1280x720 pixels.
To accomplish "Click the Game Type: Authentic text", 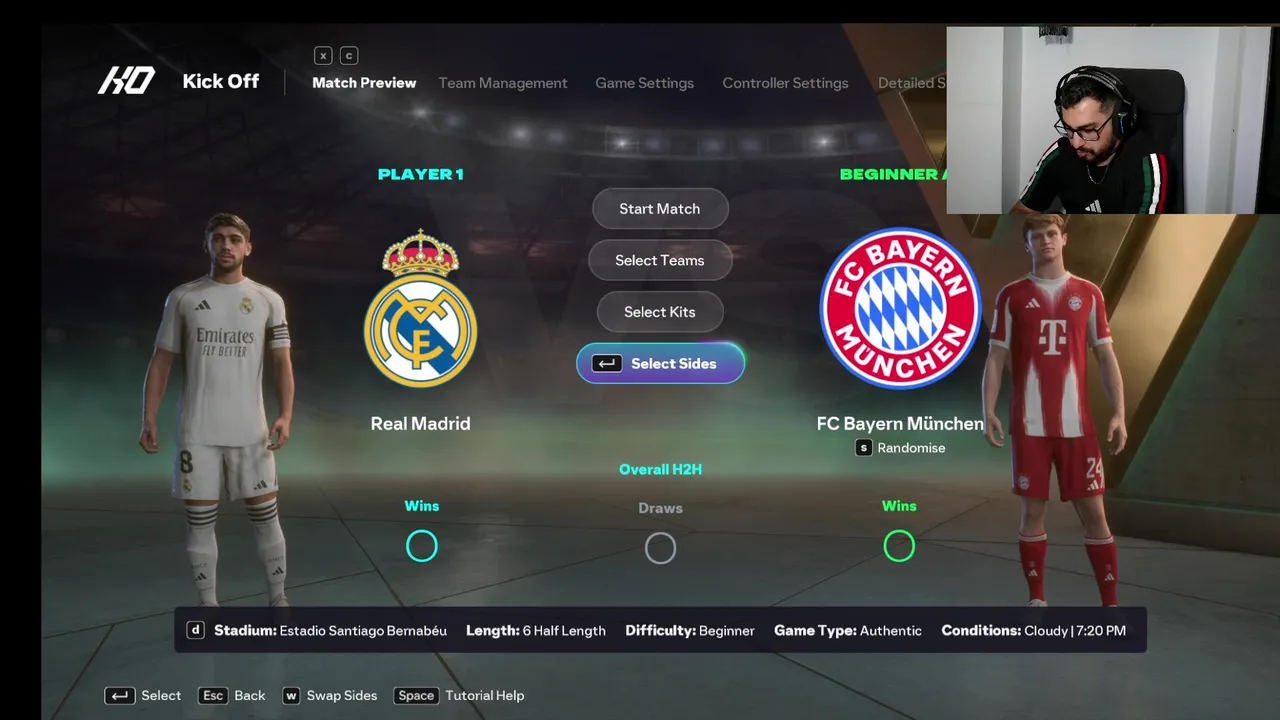I will [848, 631].
